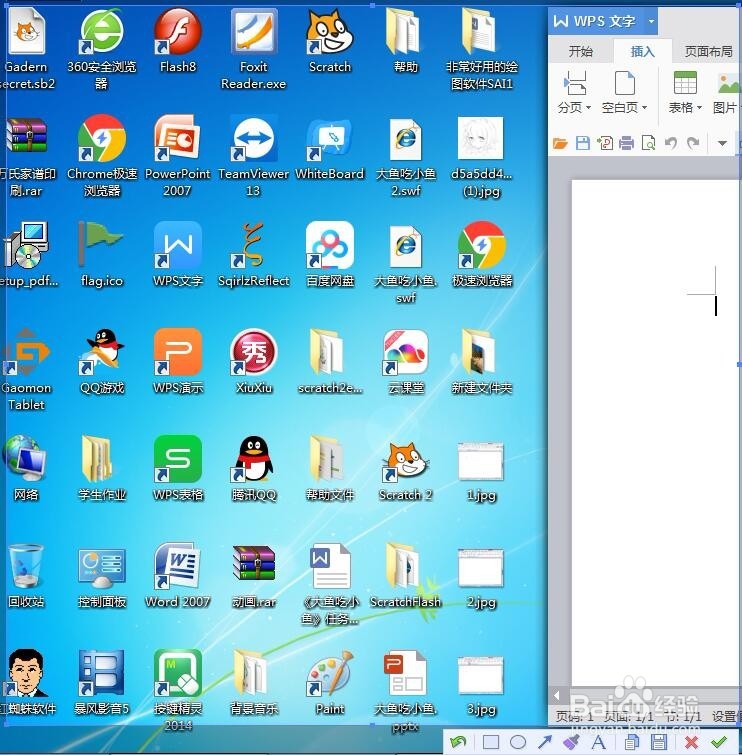
Task: Switch to the 页面布局 ribbon tab
Action: click(x=708, y=51)
